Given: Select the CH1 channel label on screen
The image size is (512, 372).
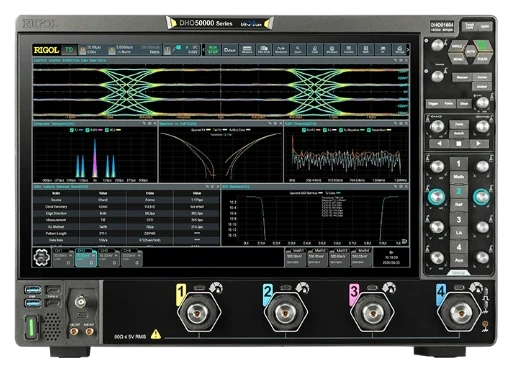Looking at the screenshot, I should pos(63,257).
